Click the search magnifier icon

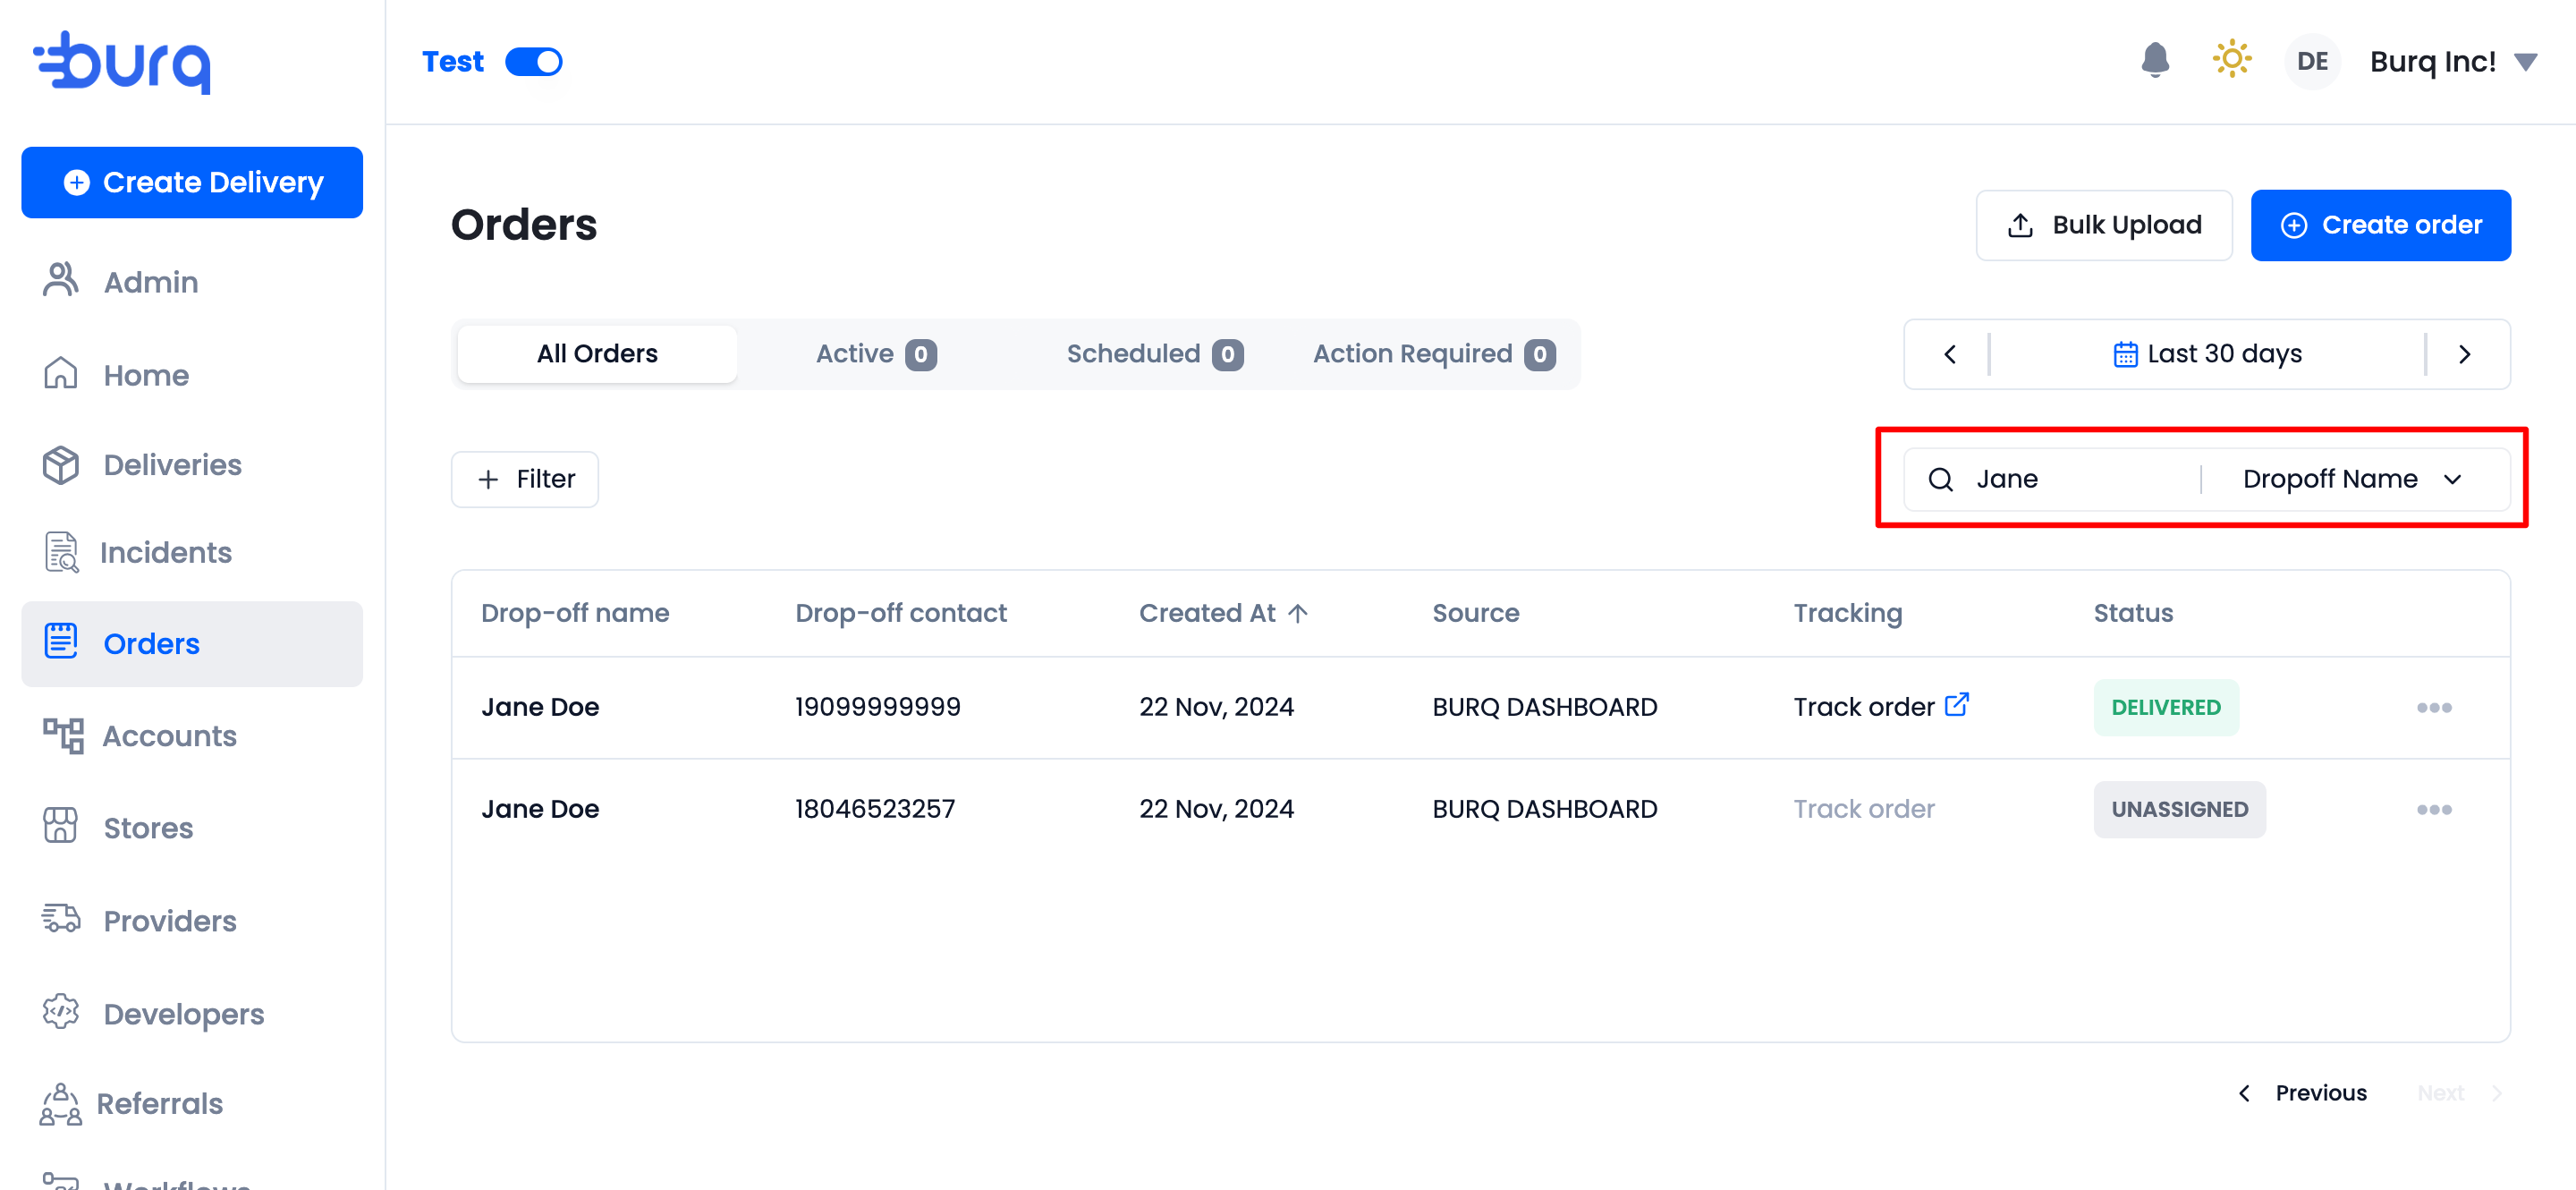pyautogui.click(x=1940, y=479)
